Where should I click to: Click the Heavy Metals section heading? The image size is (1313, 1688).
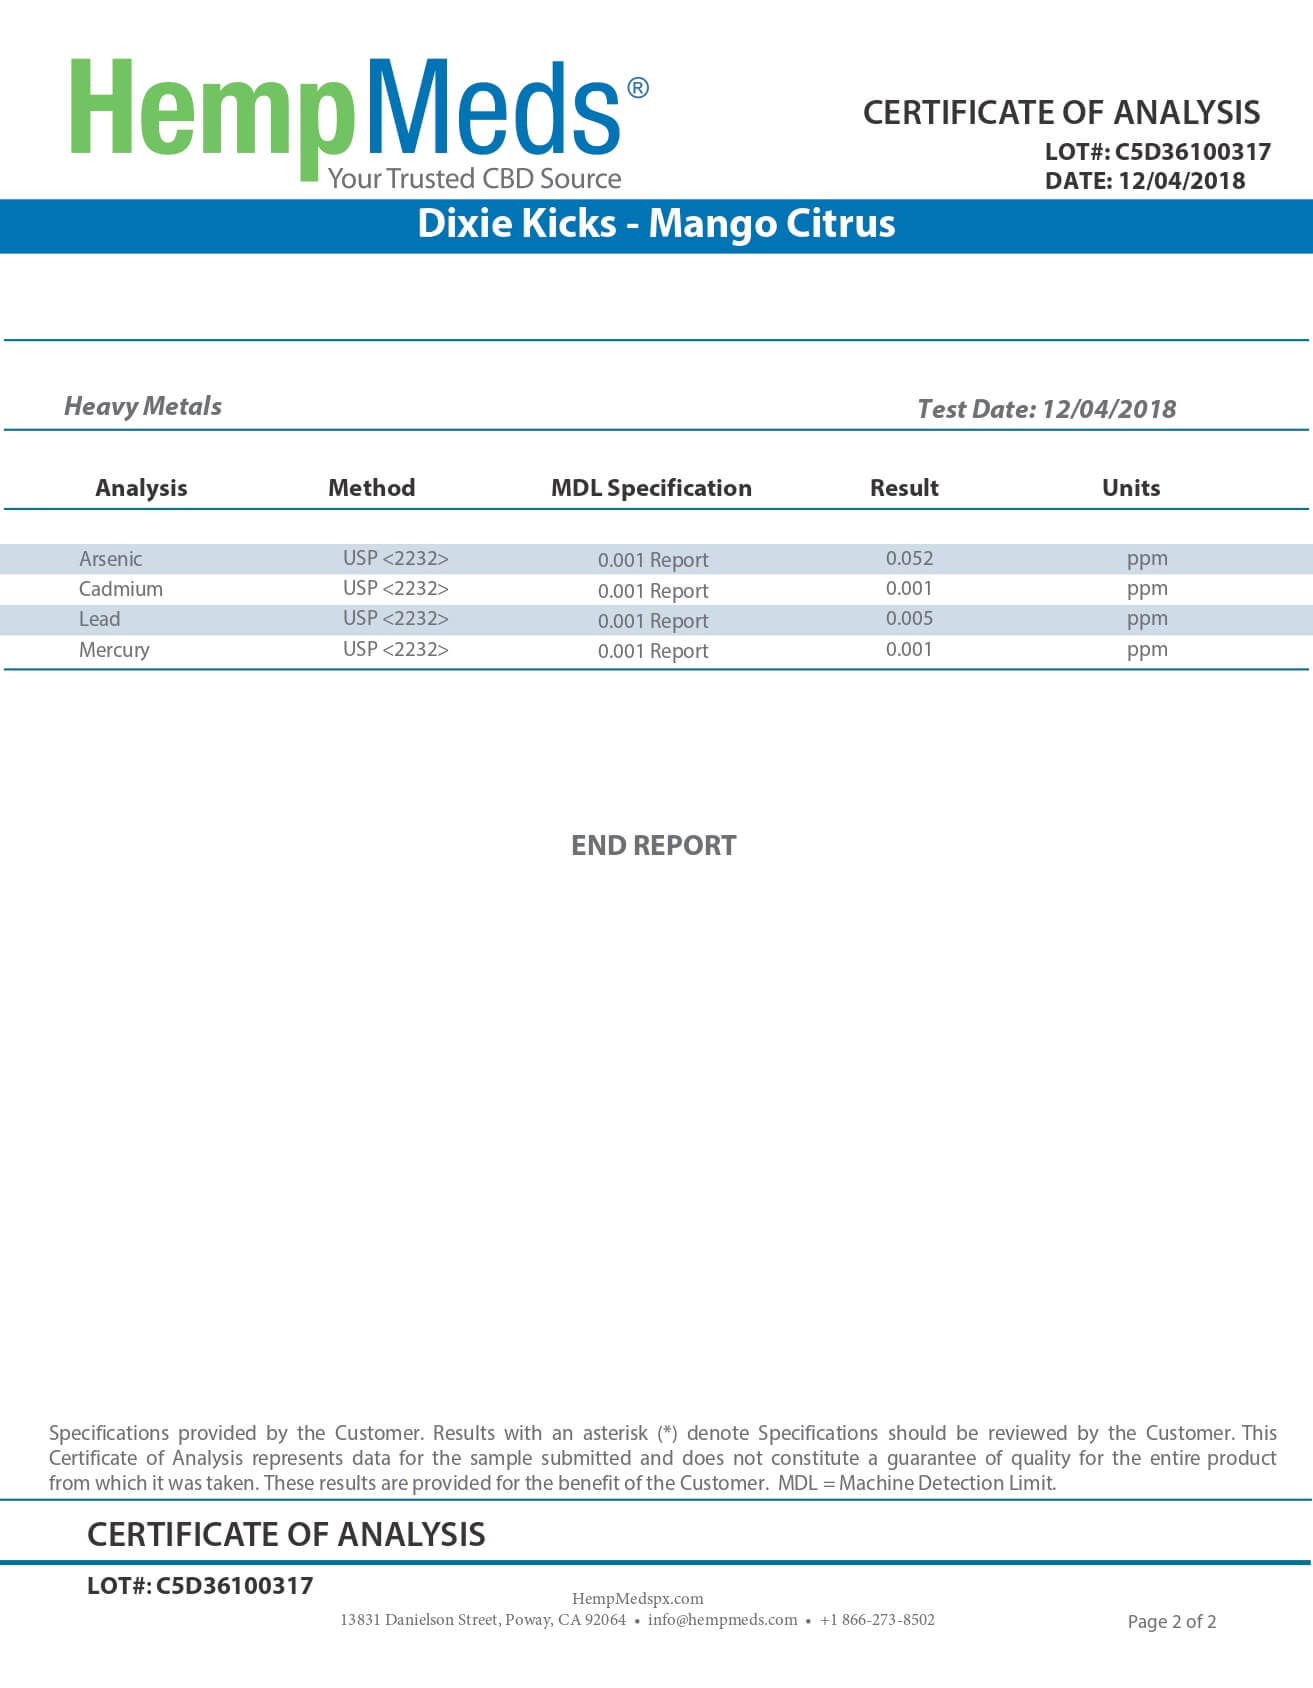point(143,406)
